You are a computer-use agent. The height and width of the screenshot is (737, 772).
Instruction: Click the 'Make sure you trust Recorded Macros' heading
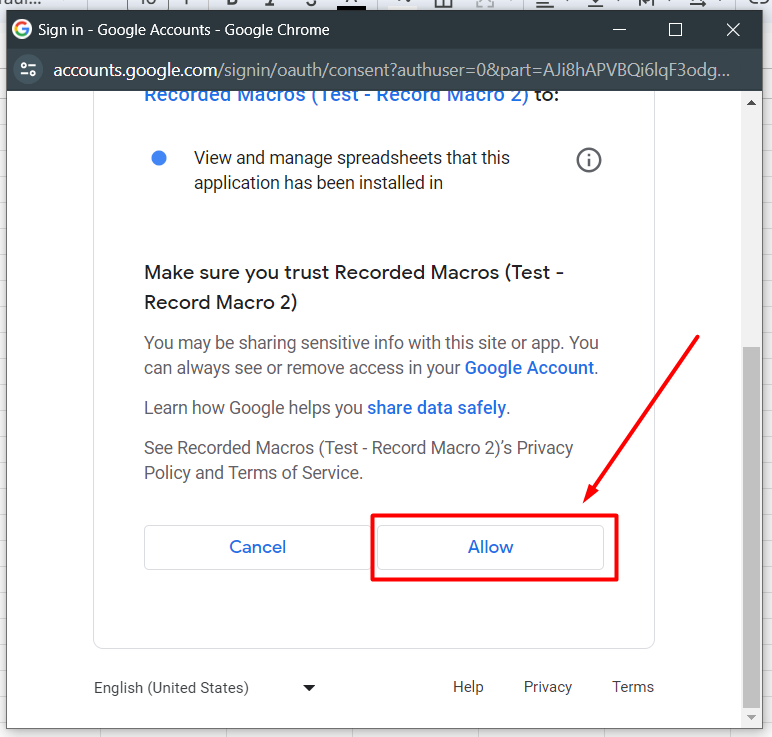[354, 287]
